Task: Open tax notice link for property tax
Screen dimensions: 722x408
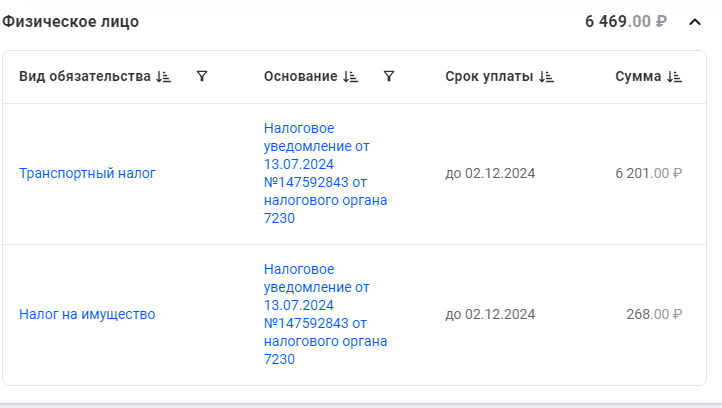Action: point(325,314)
